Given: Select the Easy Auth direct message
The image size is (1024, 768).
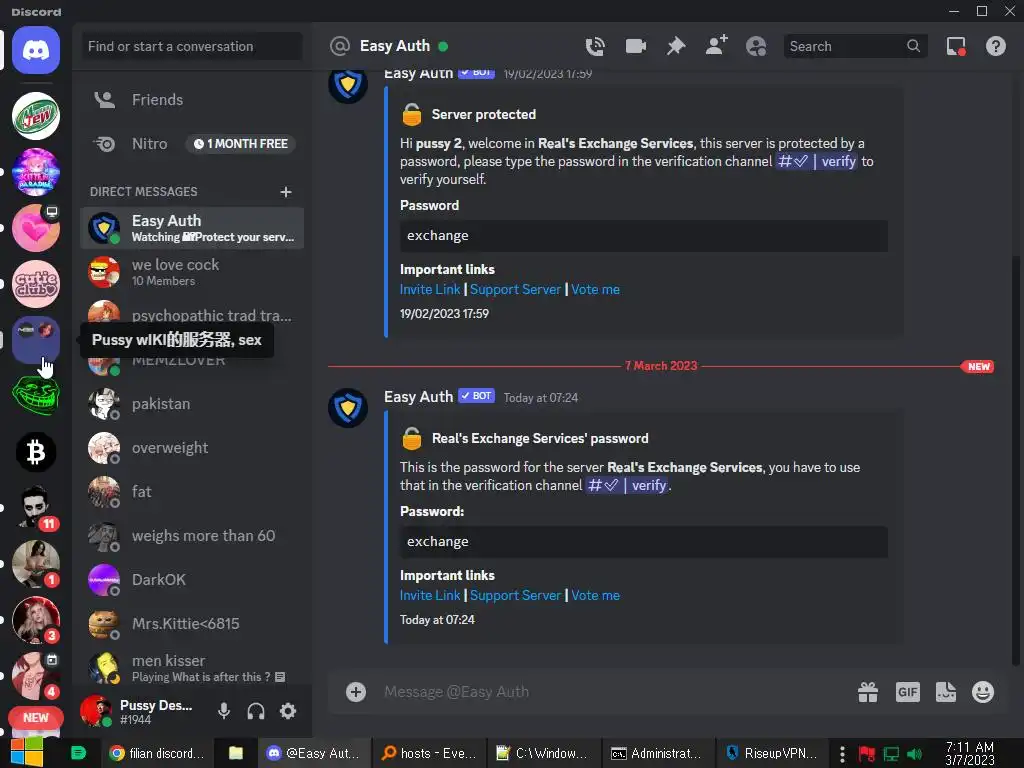Looking at the screenshot, I should click(192, 228).
